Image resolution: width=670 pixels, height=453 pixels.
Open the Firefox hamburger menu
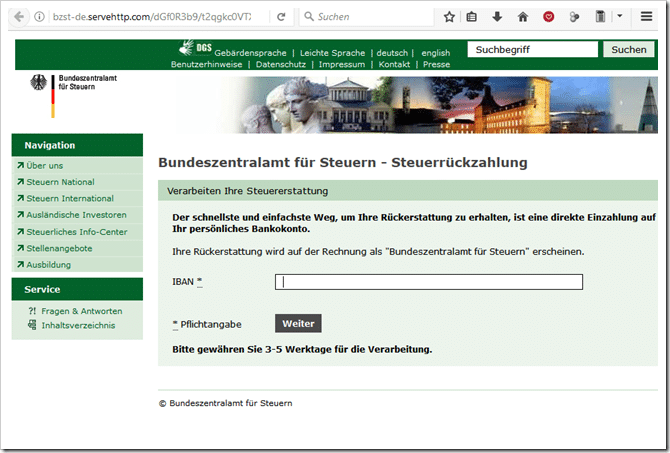click(x=646, y=16)
